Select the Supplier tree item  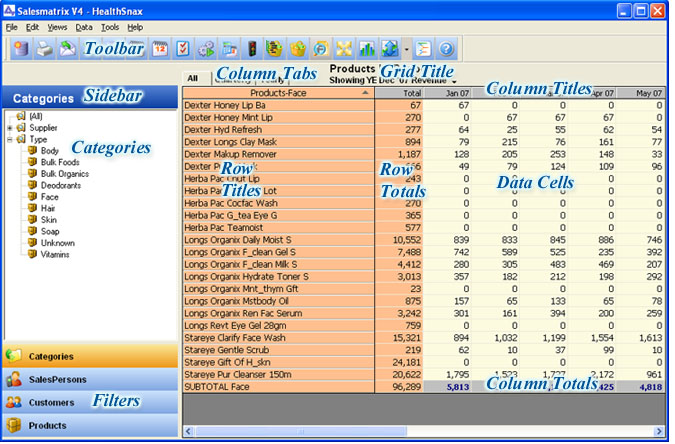(x=43, y=128)
